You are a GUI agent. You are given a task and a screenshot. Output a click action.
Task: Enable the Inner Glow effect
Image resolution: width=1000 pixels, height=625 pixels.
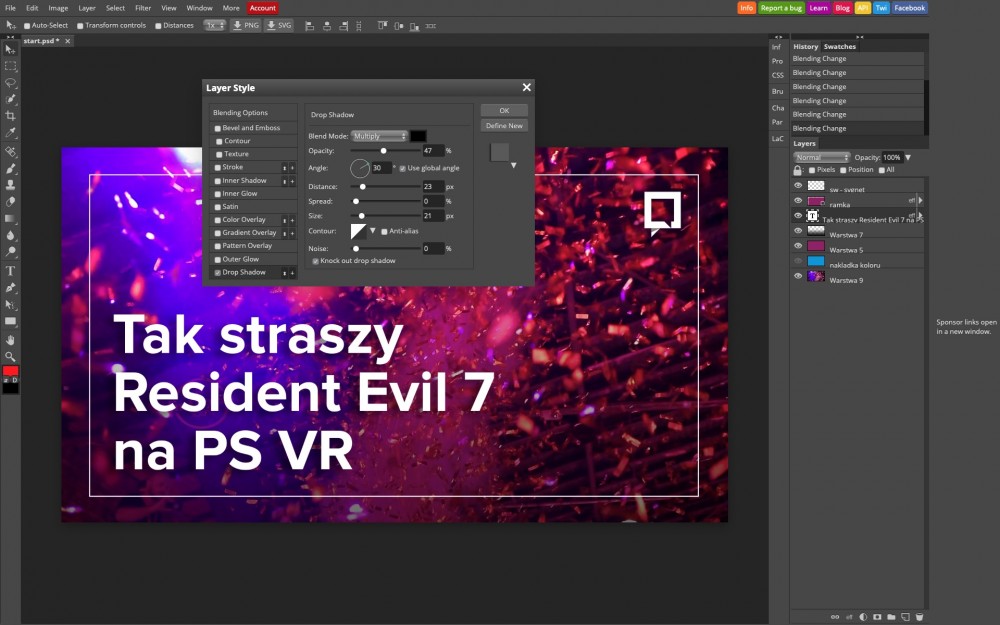217,194
